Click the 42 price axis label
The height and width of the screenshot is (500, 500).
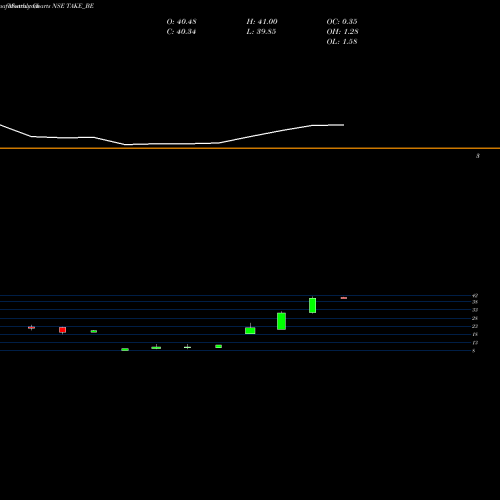pos(475,296)
